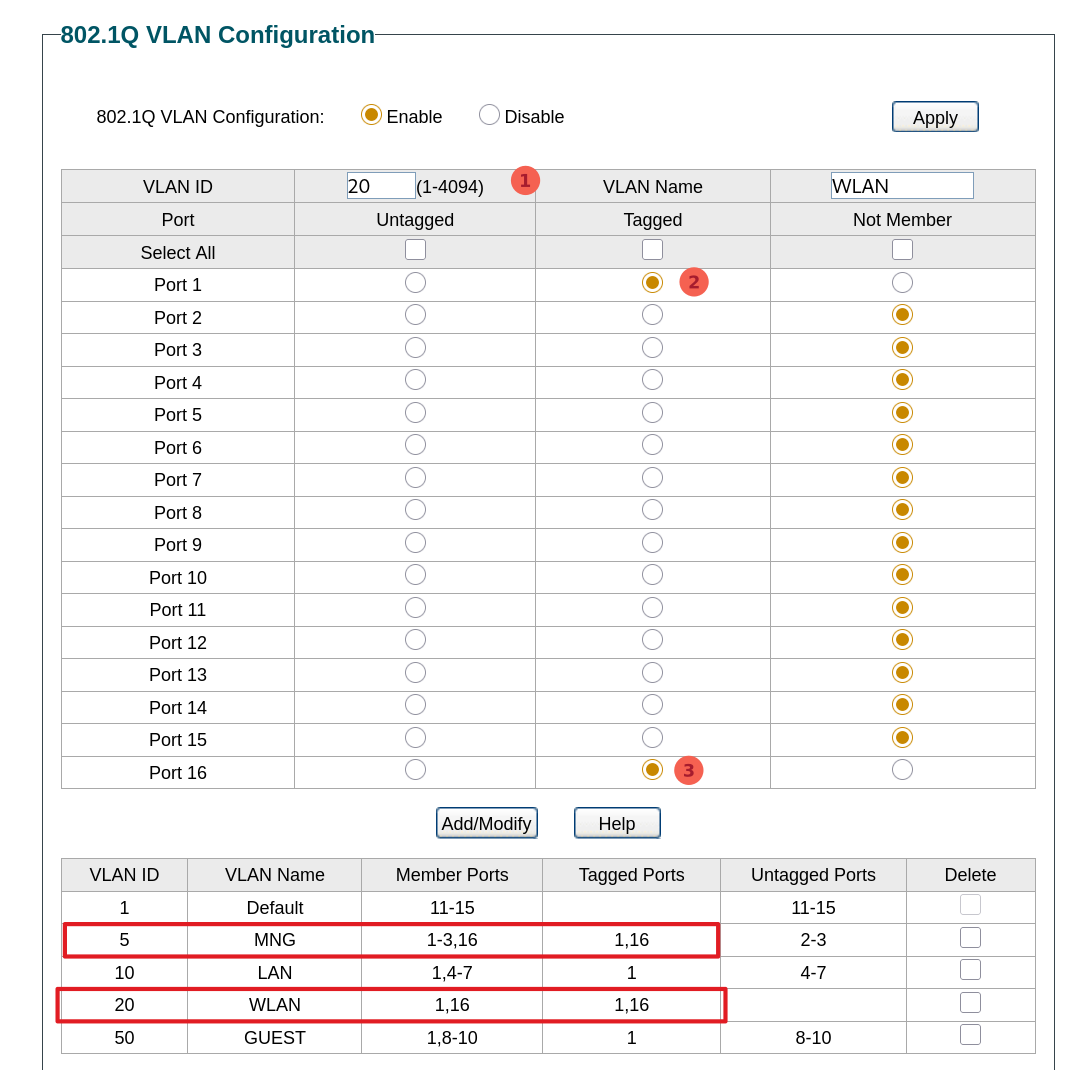Check the Select All Untagged checkbox
Screen dimensions: 1072x1070
415,250
